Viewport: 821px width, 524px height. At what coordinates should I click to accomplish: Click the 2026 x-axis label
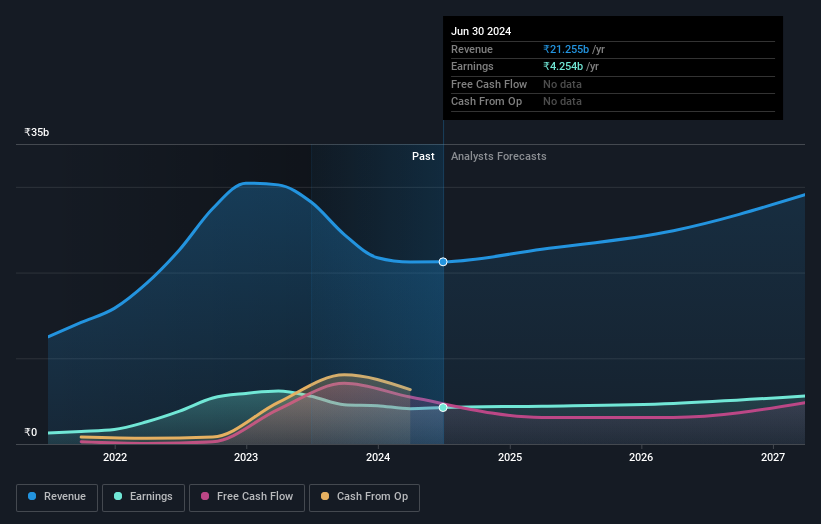tap(641, 458)
